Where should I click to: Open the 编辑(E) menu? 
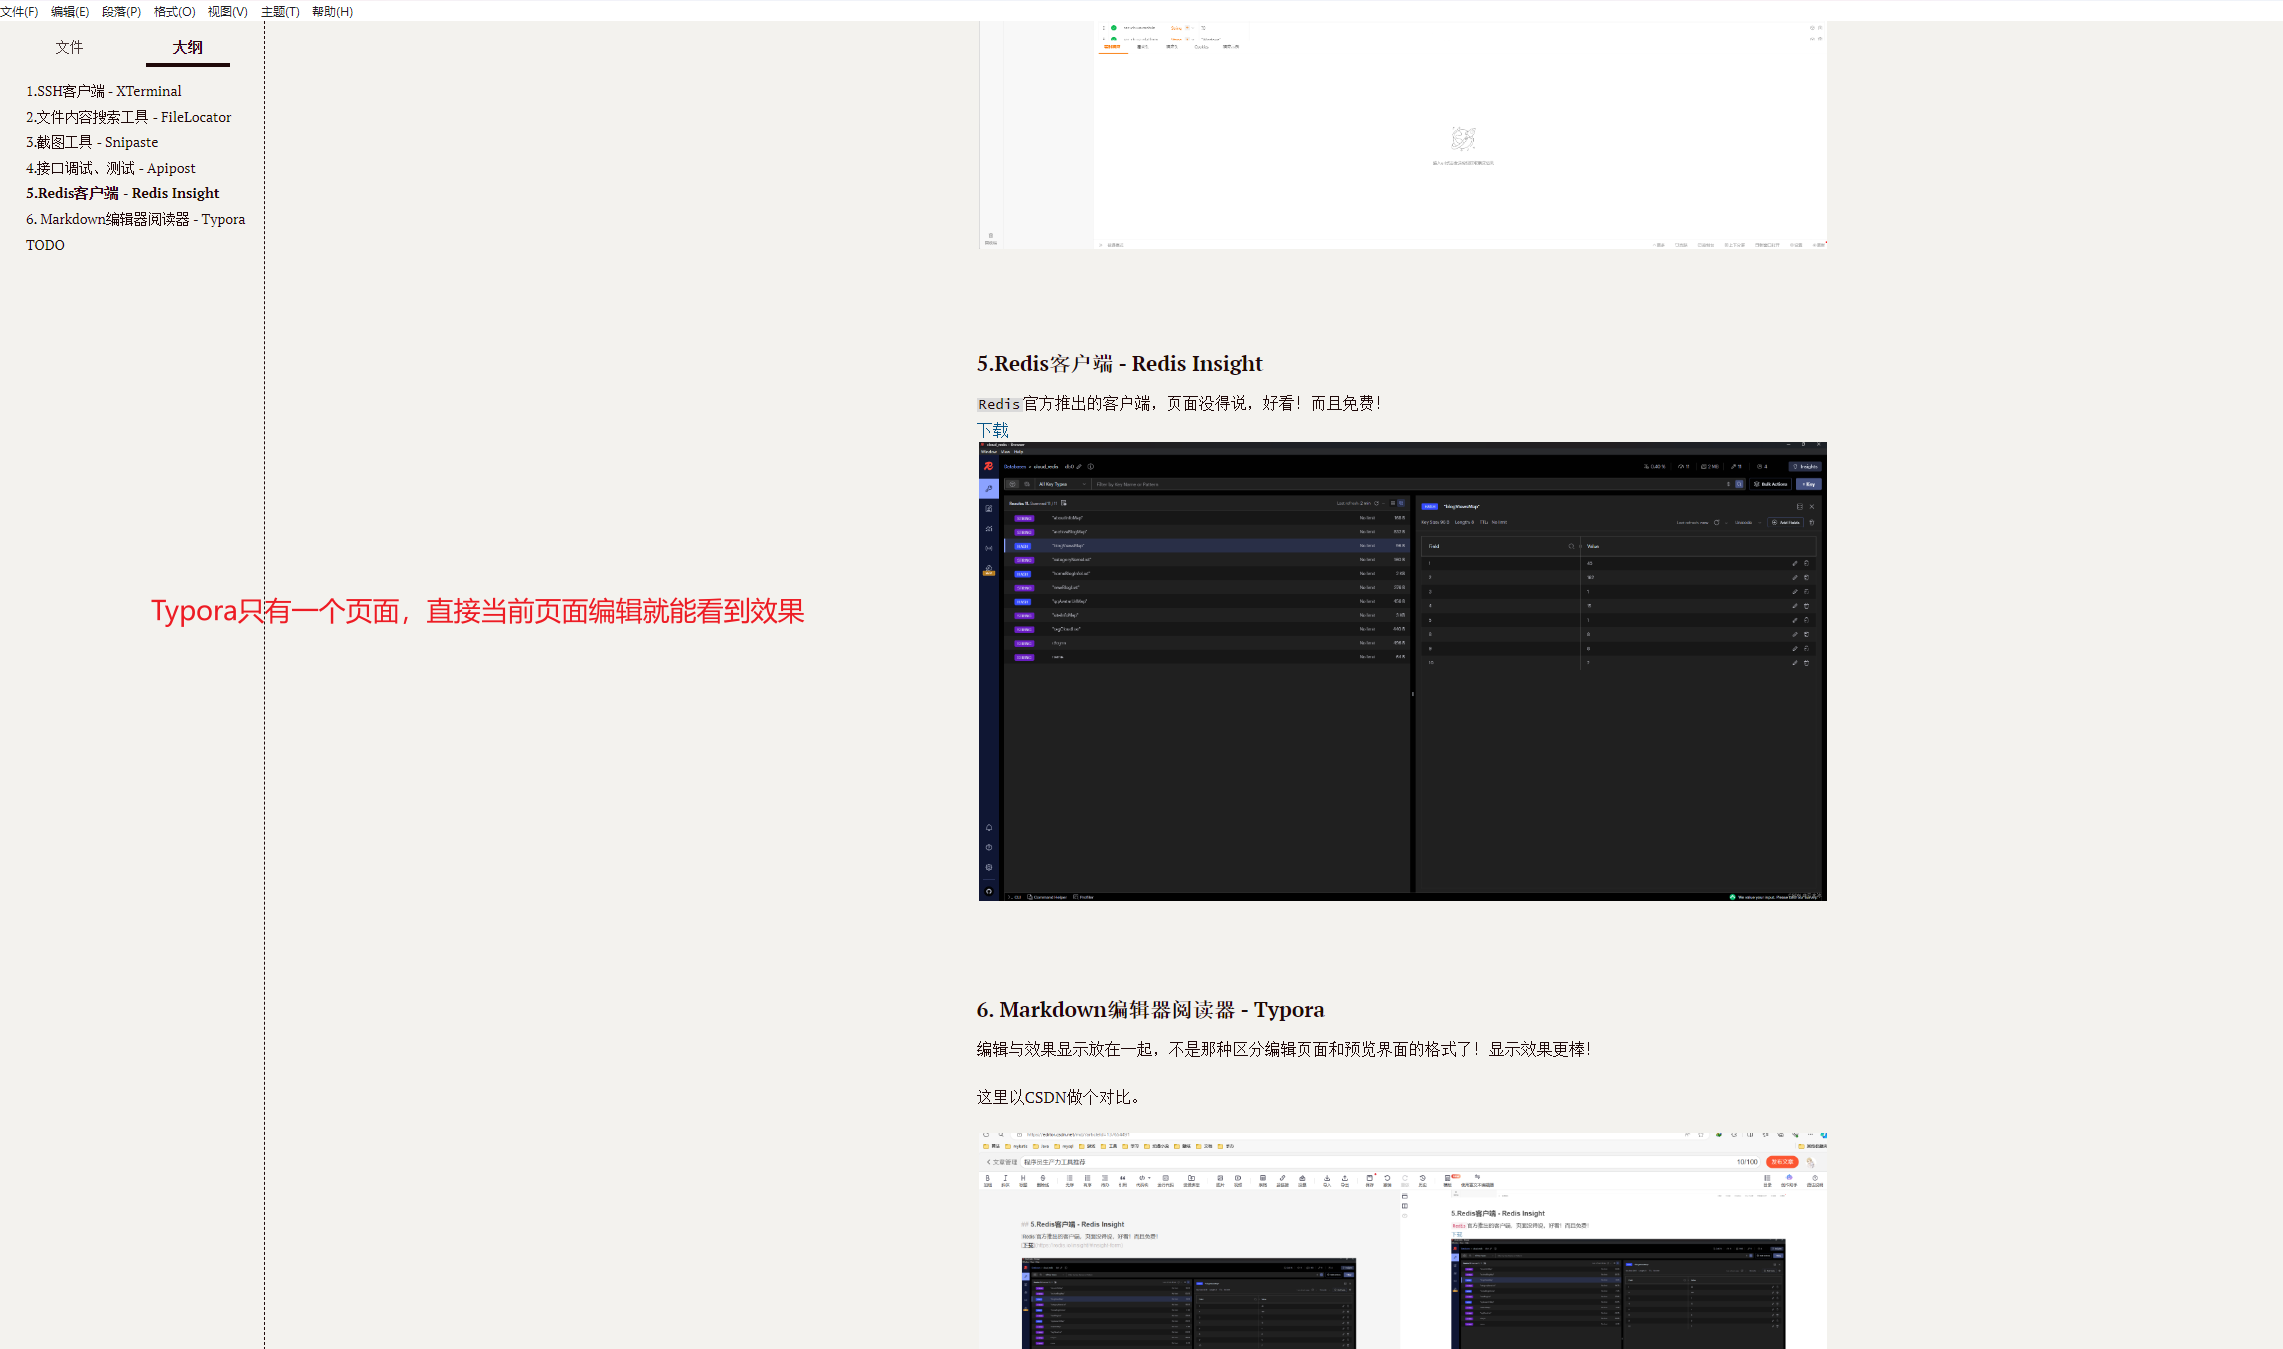coord(70,12)
